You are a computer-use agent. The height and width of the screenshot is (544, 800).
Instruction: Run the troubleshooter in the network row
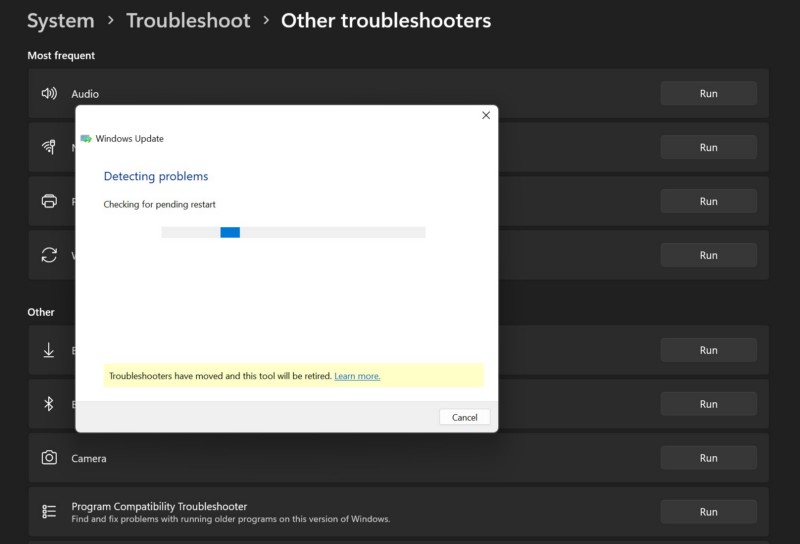click(x=708, y=147)
